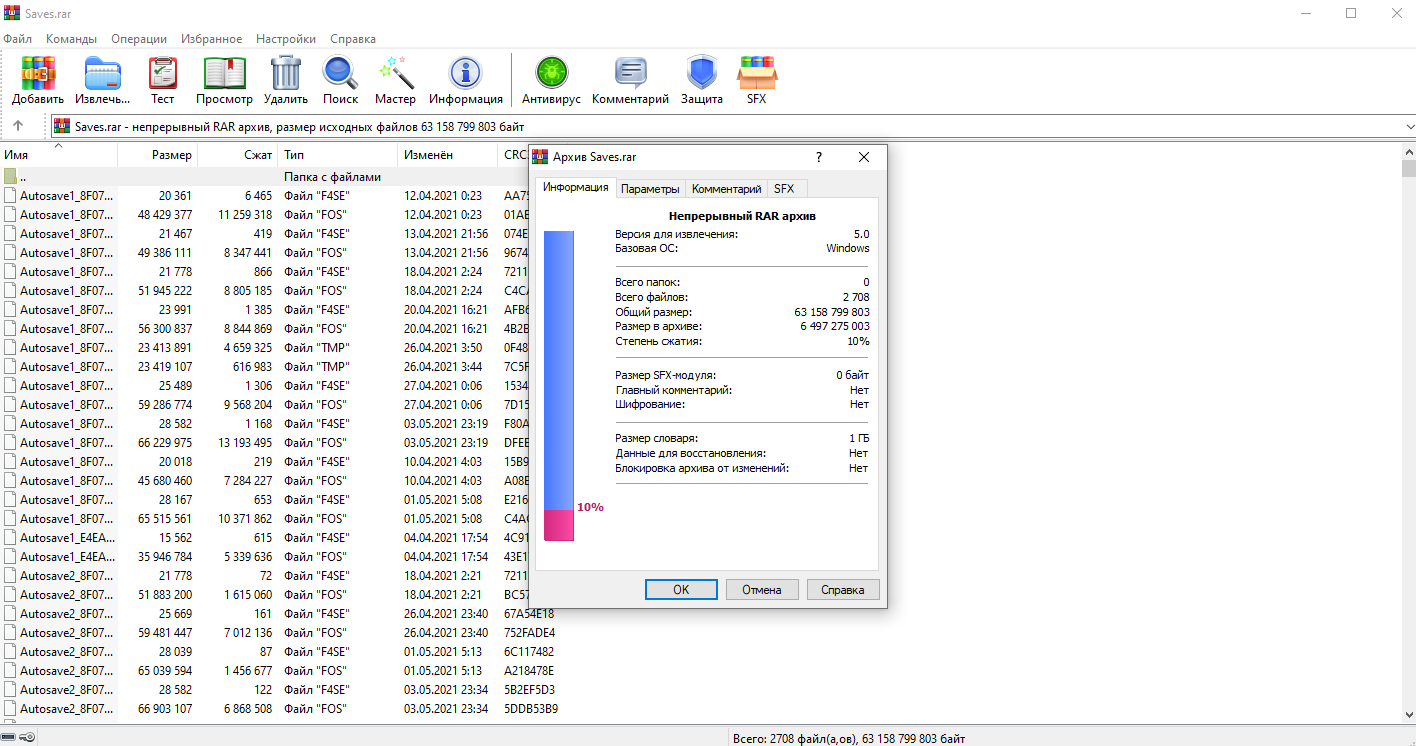The image size is (1416, 746).
Task: Click the Извлечь (Extract) toolbar icon
Action: tap(102, 75)
